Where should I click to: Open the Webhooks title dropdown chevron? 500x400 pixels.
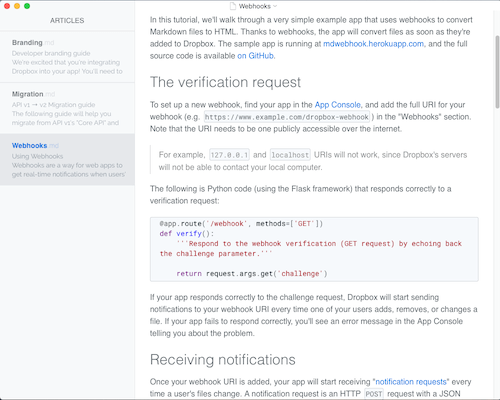point(275,6)
